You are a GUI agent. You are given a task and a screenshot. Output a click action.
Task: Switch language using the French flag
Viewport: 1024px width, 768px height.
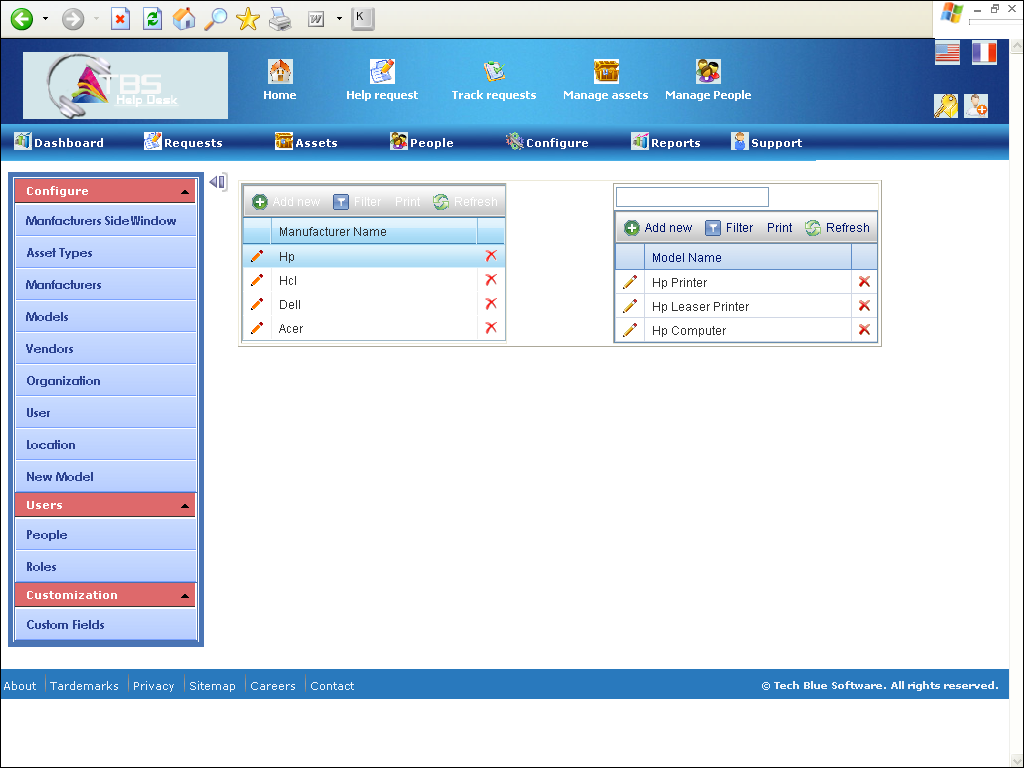coord(984,53)
